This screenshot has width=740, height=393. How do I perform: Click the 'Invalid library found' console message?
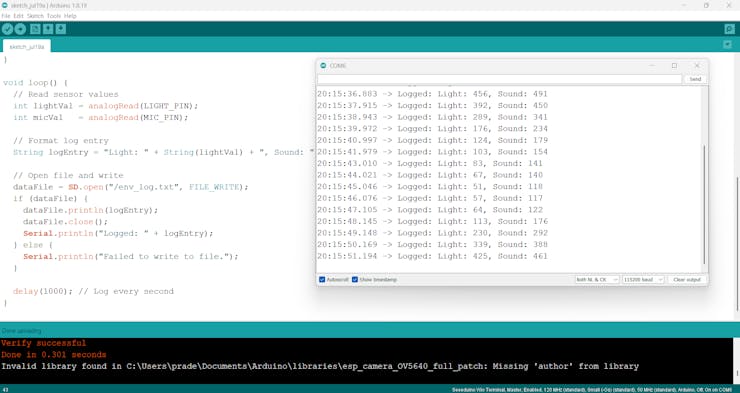tap(320, 366)
